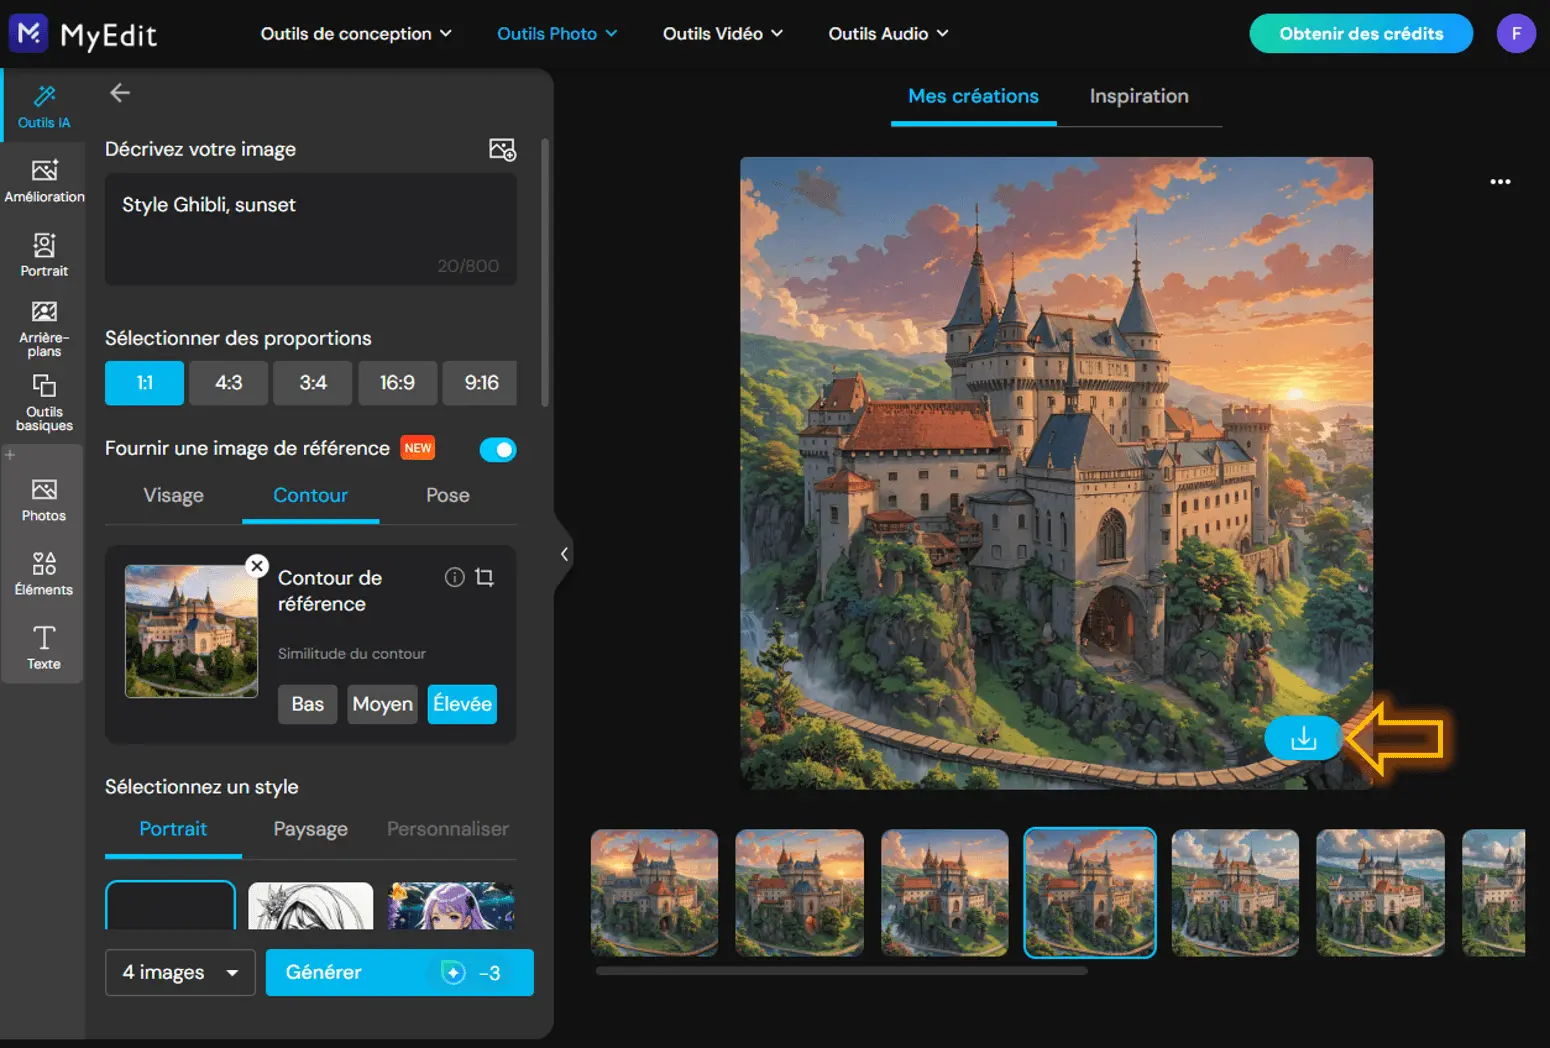Open the 4 images count dropdown
This screenshot has width=1550, height=1048.
(180, 972)
